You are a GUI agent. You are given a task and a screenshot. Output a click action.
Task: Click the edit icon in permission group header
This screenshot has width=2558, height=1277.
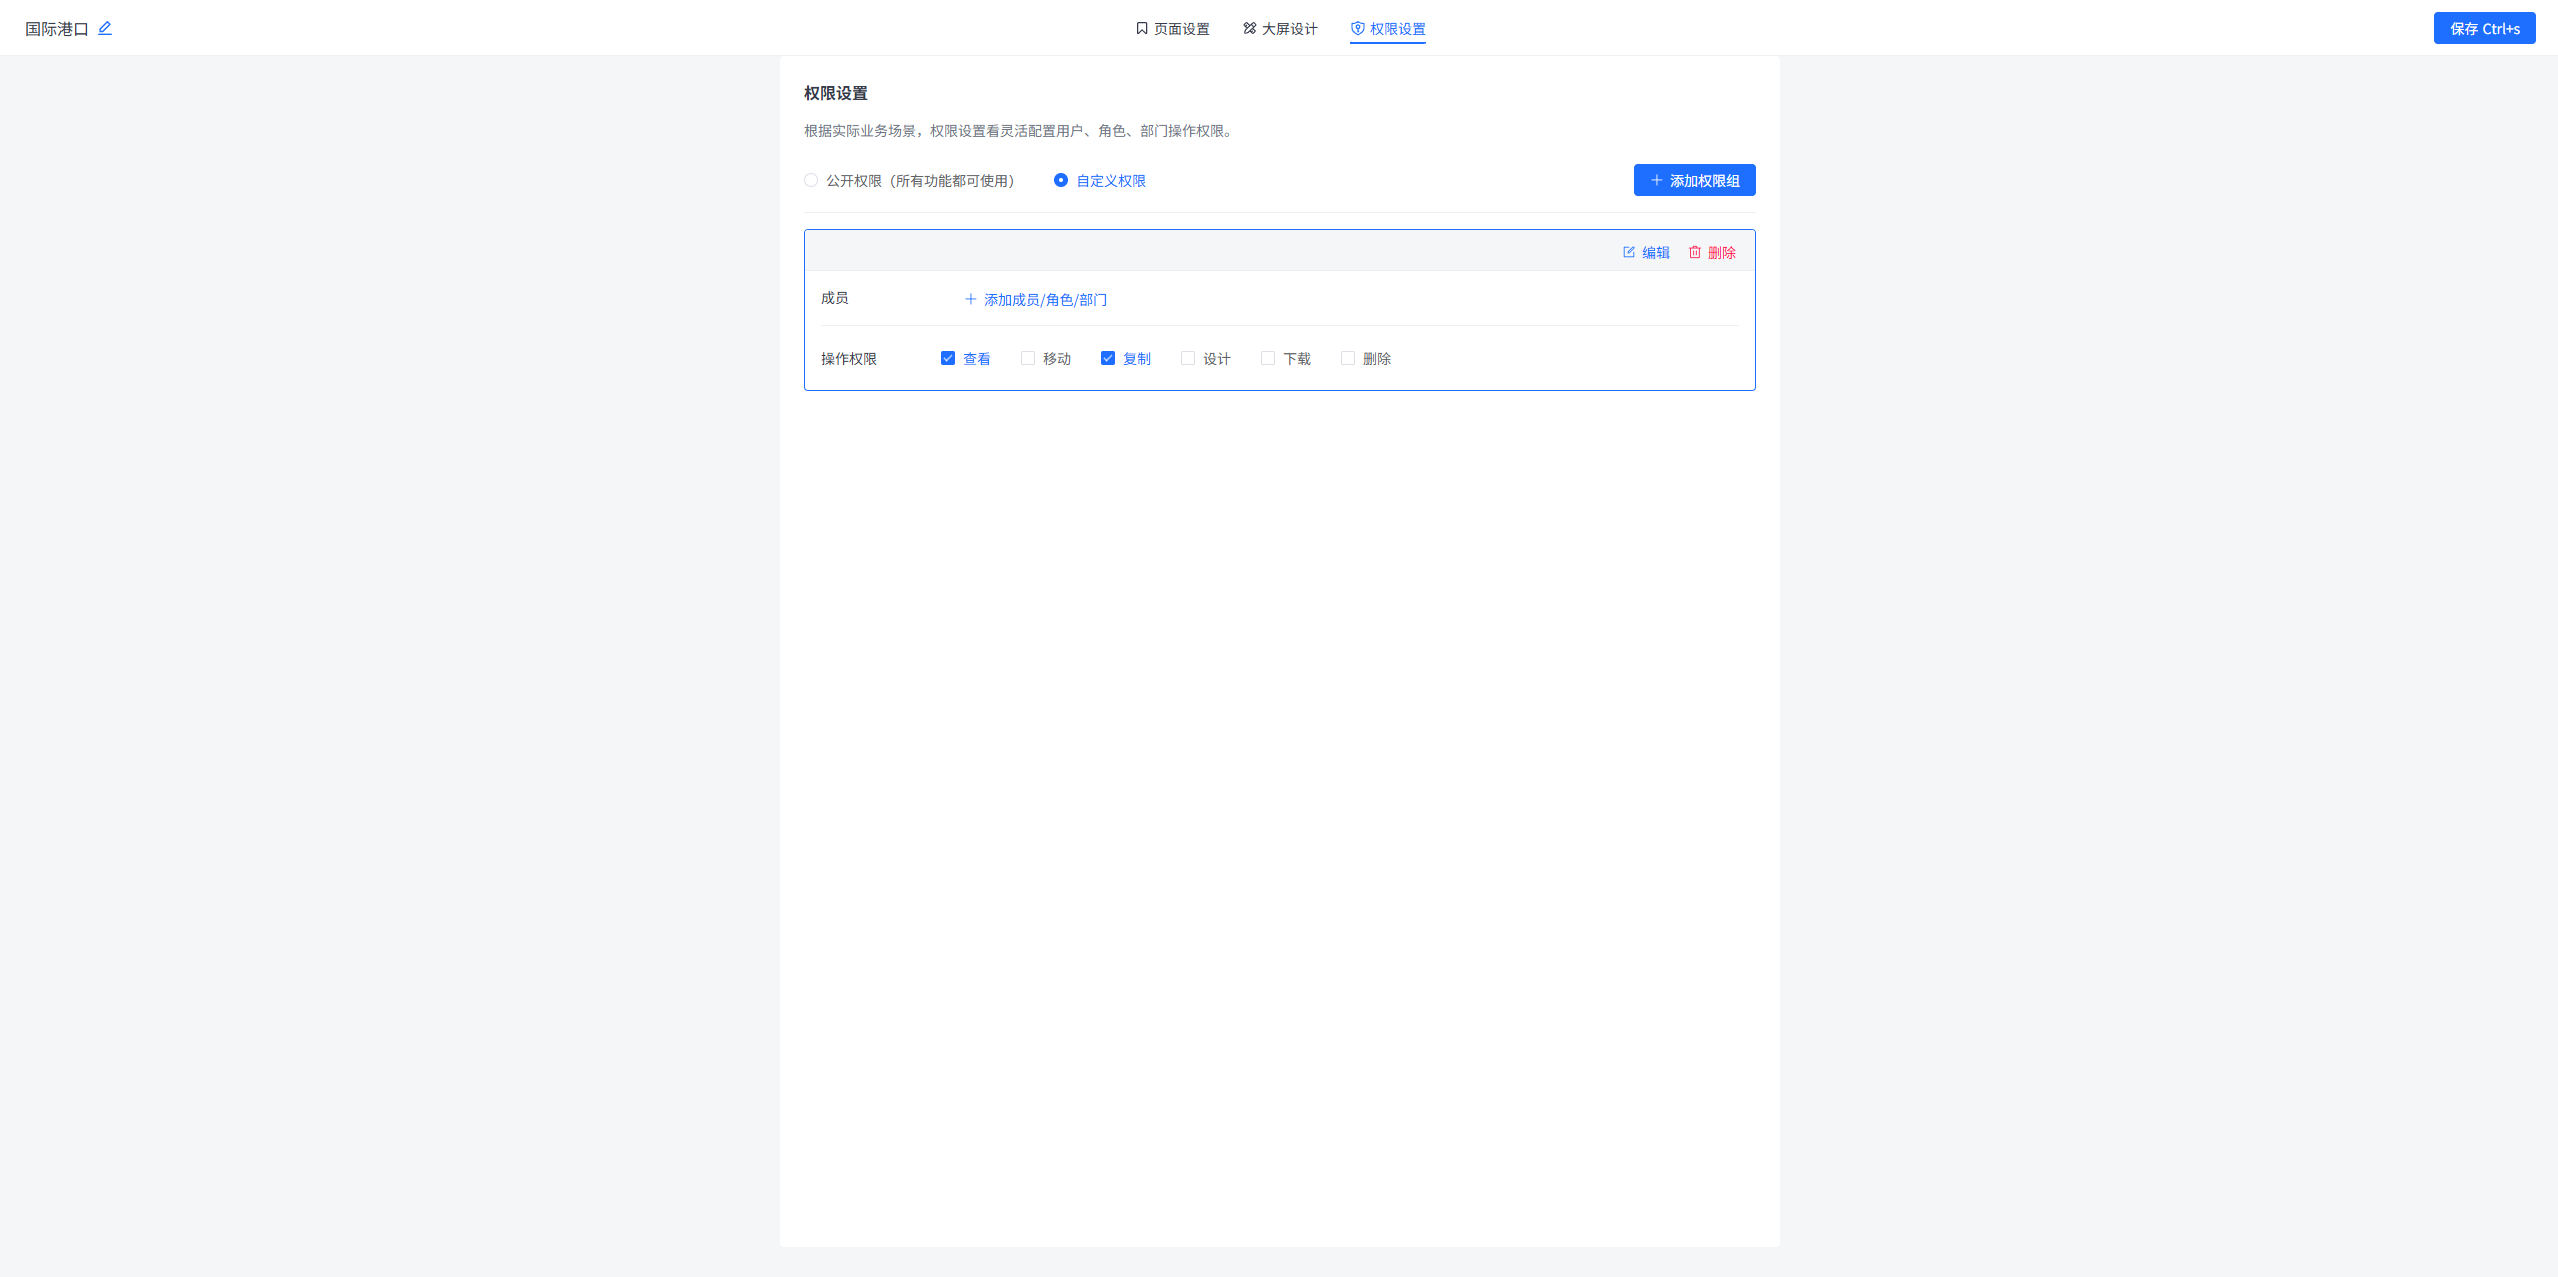click(1628, 252)
